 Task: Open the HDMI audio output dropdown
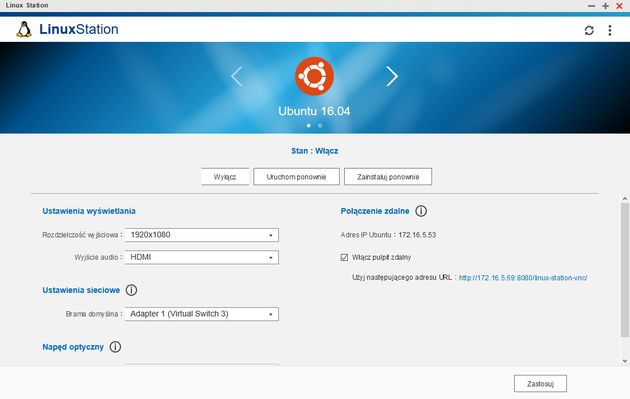[x=202, y=257]
